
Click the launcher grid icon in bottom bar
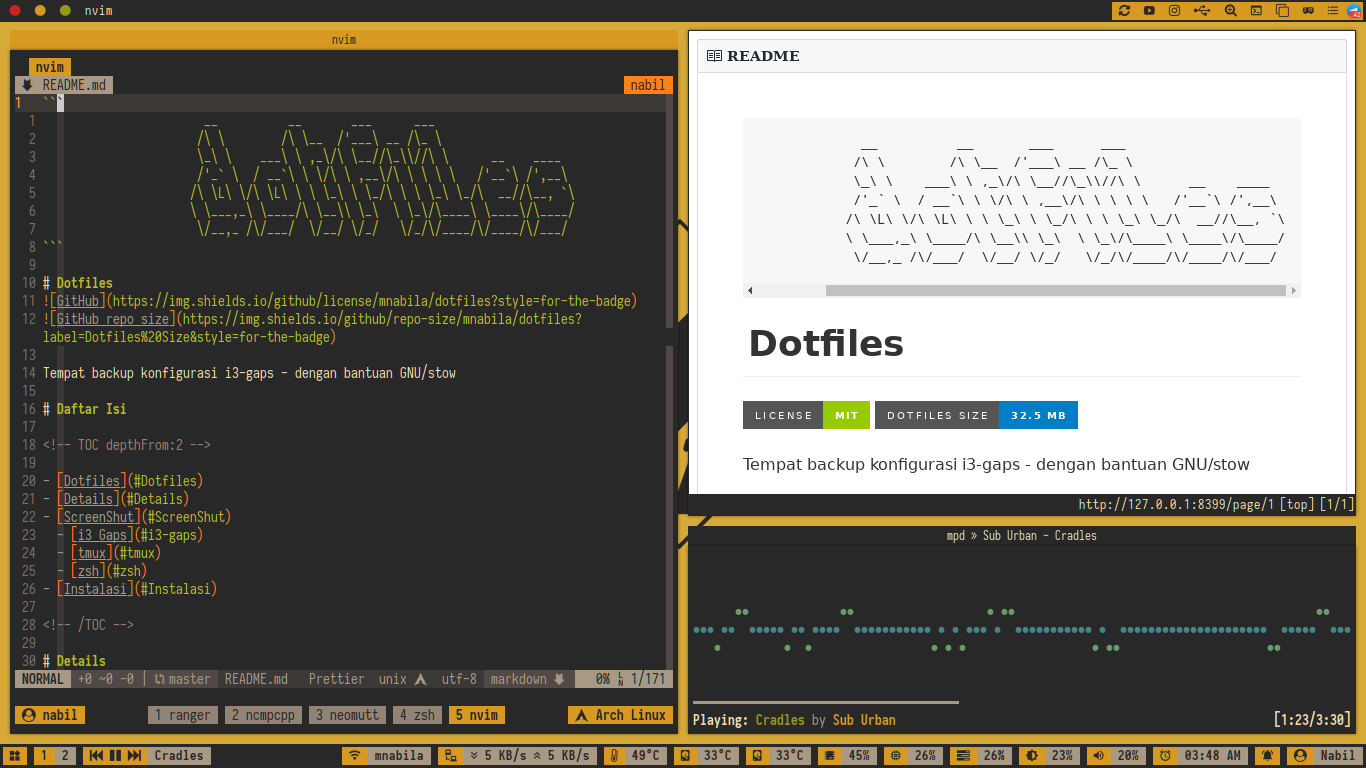point(15,756)
